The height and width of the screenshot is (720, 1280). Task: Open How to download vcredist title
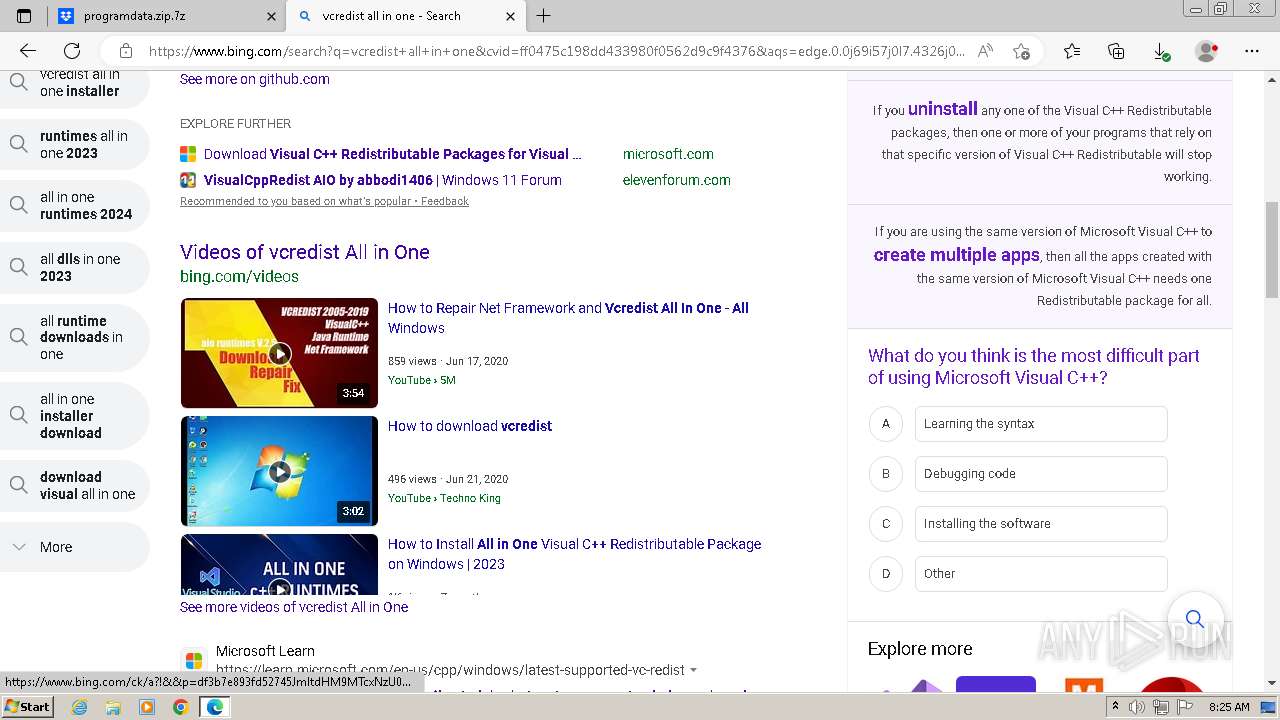tap(470, 426)
